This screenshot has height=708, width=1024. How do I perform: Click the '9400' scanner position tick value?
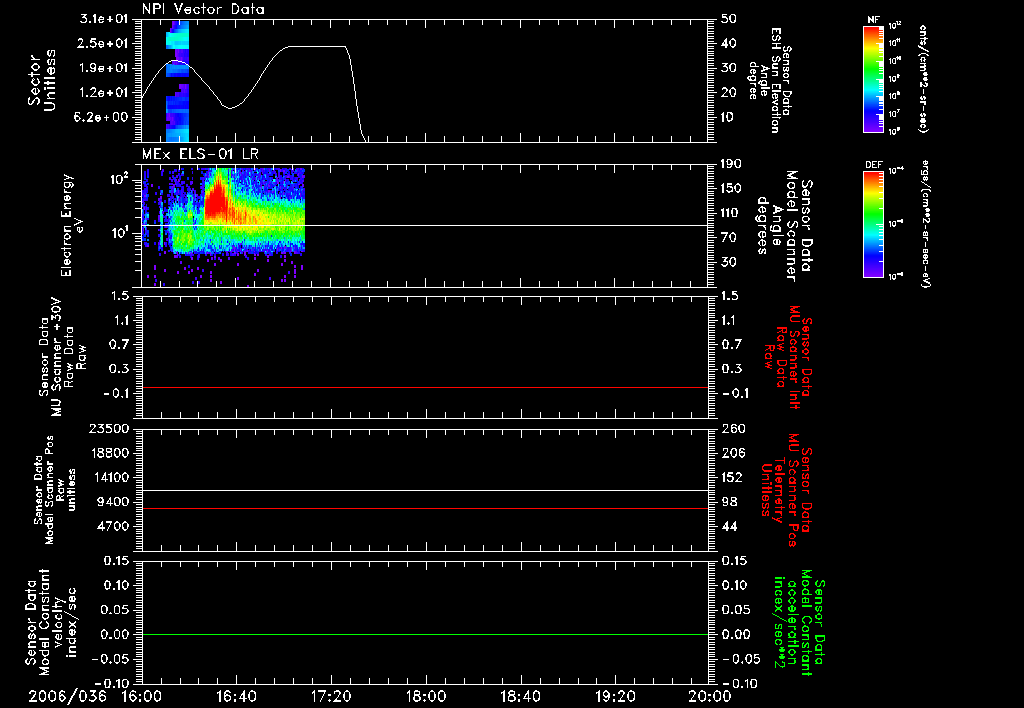coord(113,502)
